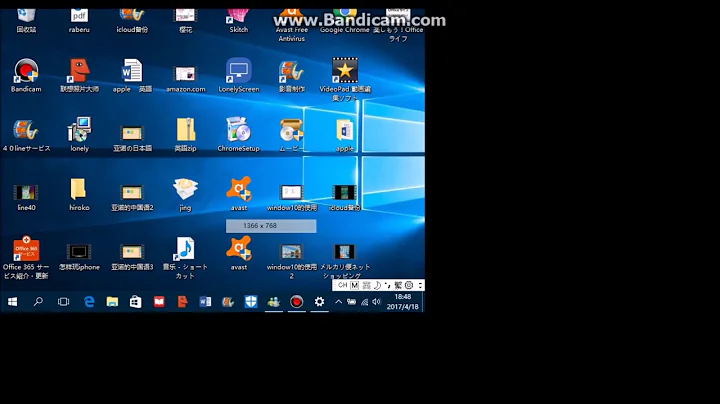Image resolution: width=720 pixels, height=404 pixels.
Task: Open the music note shortcut icon
Action: point(186,249)
